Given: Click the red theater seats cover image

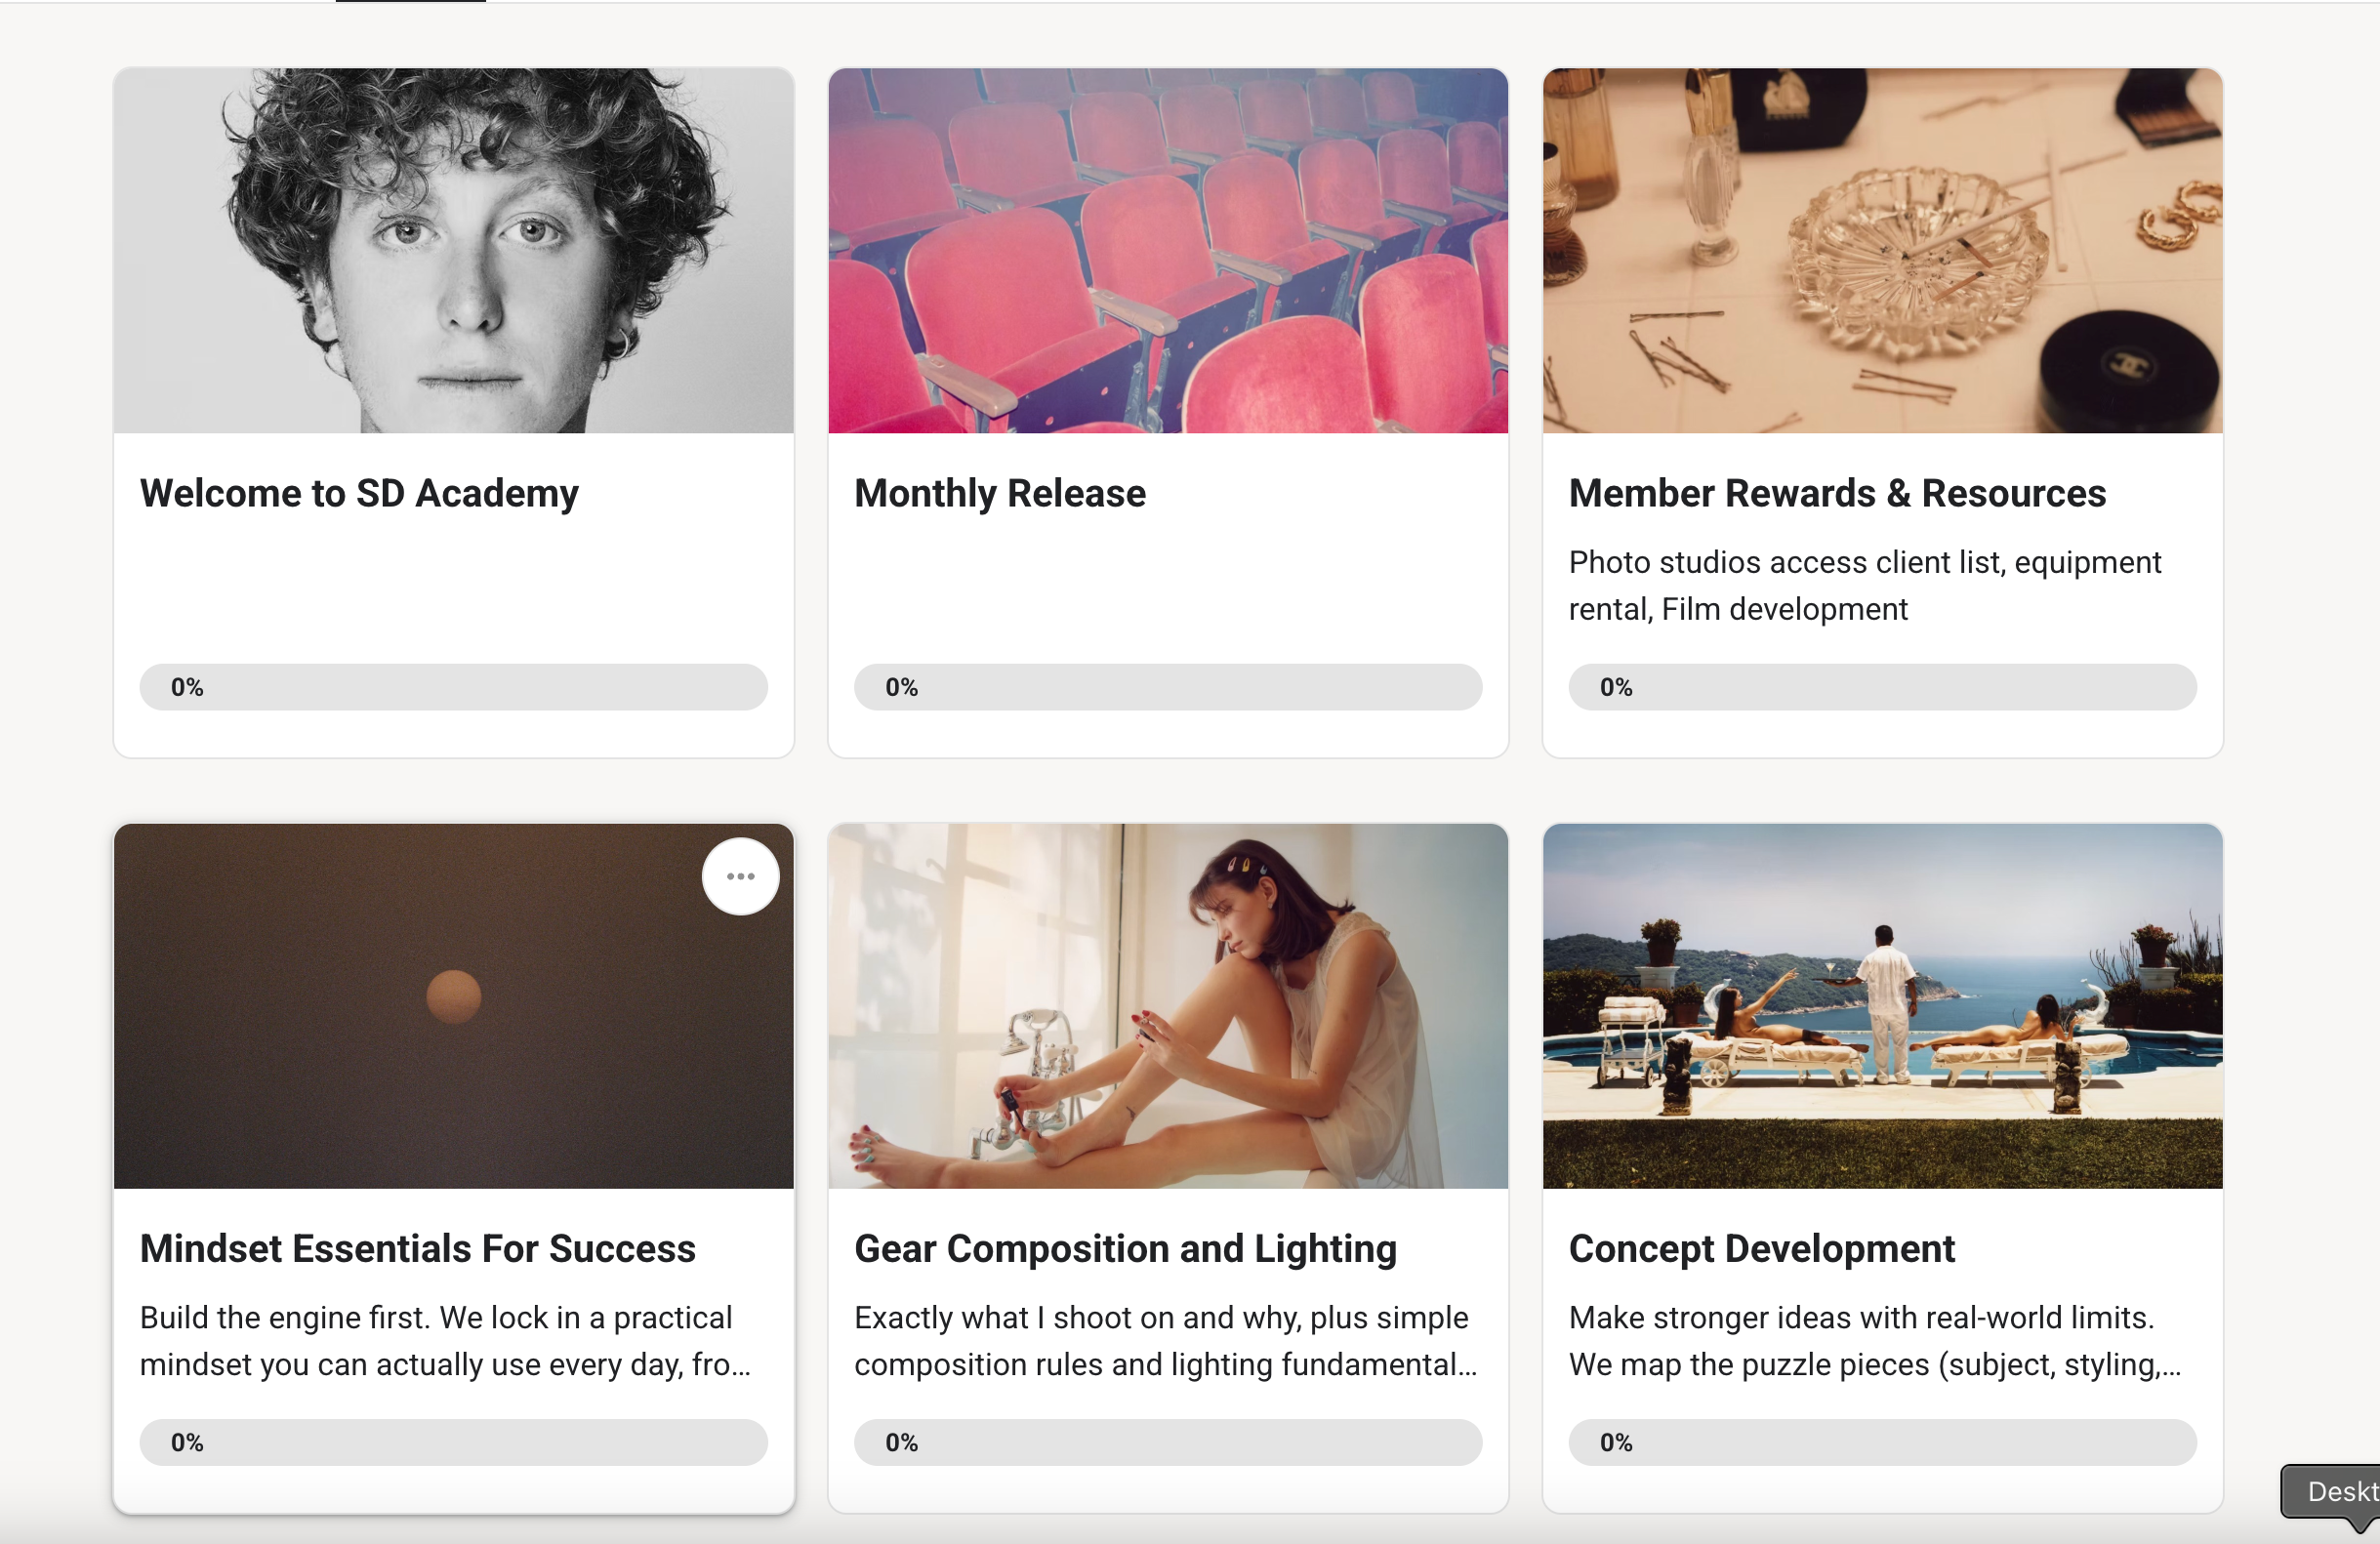Looking at the screenshot, I should [x=1167, y=250].
